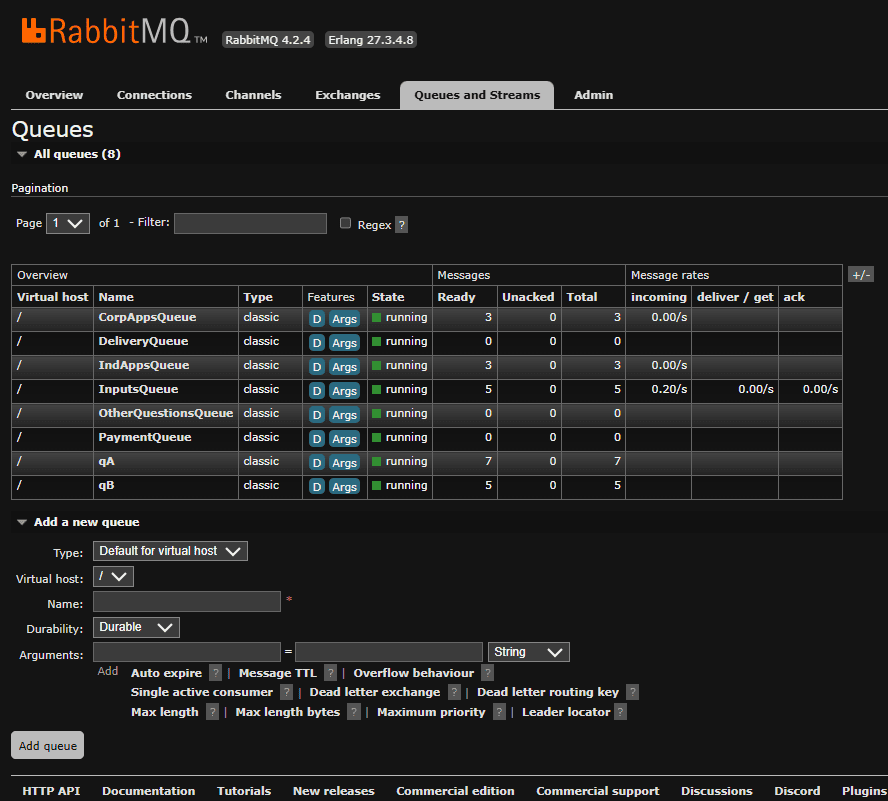Click the +/- column selector button
The height and width of the screenshot is (801, 888).
859,274
